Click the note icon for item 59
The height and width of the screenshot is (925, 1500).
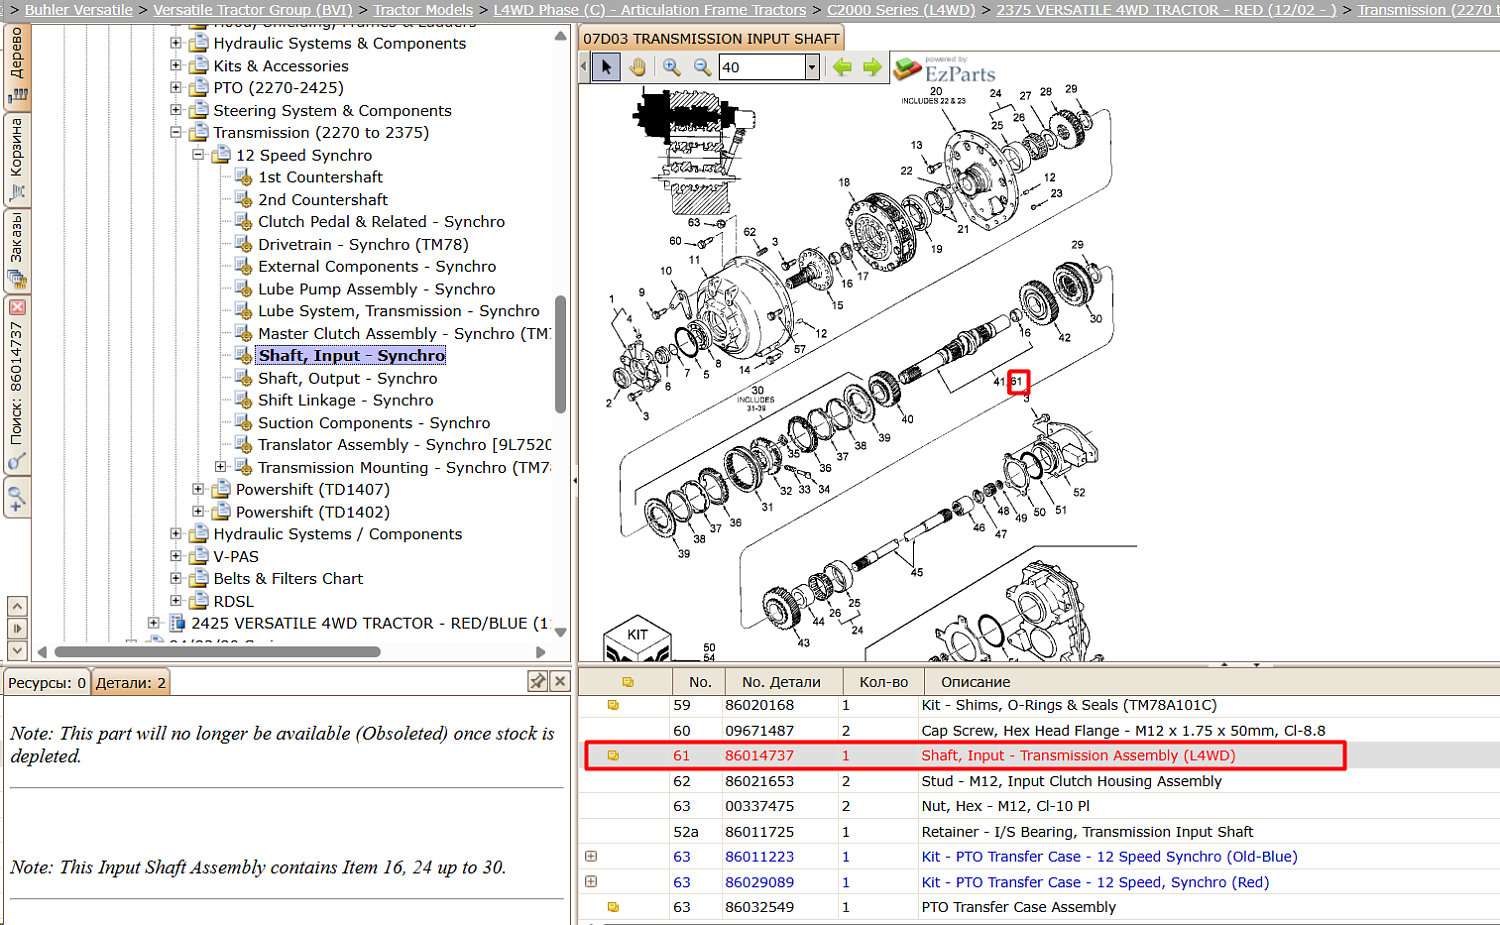coord(613,705)
